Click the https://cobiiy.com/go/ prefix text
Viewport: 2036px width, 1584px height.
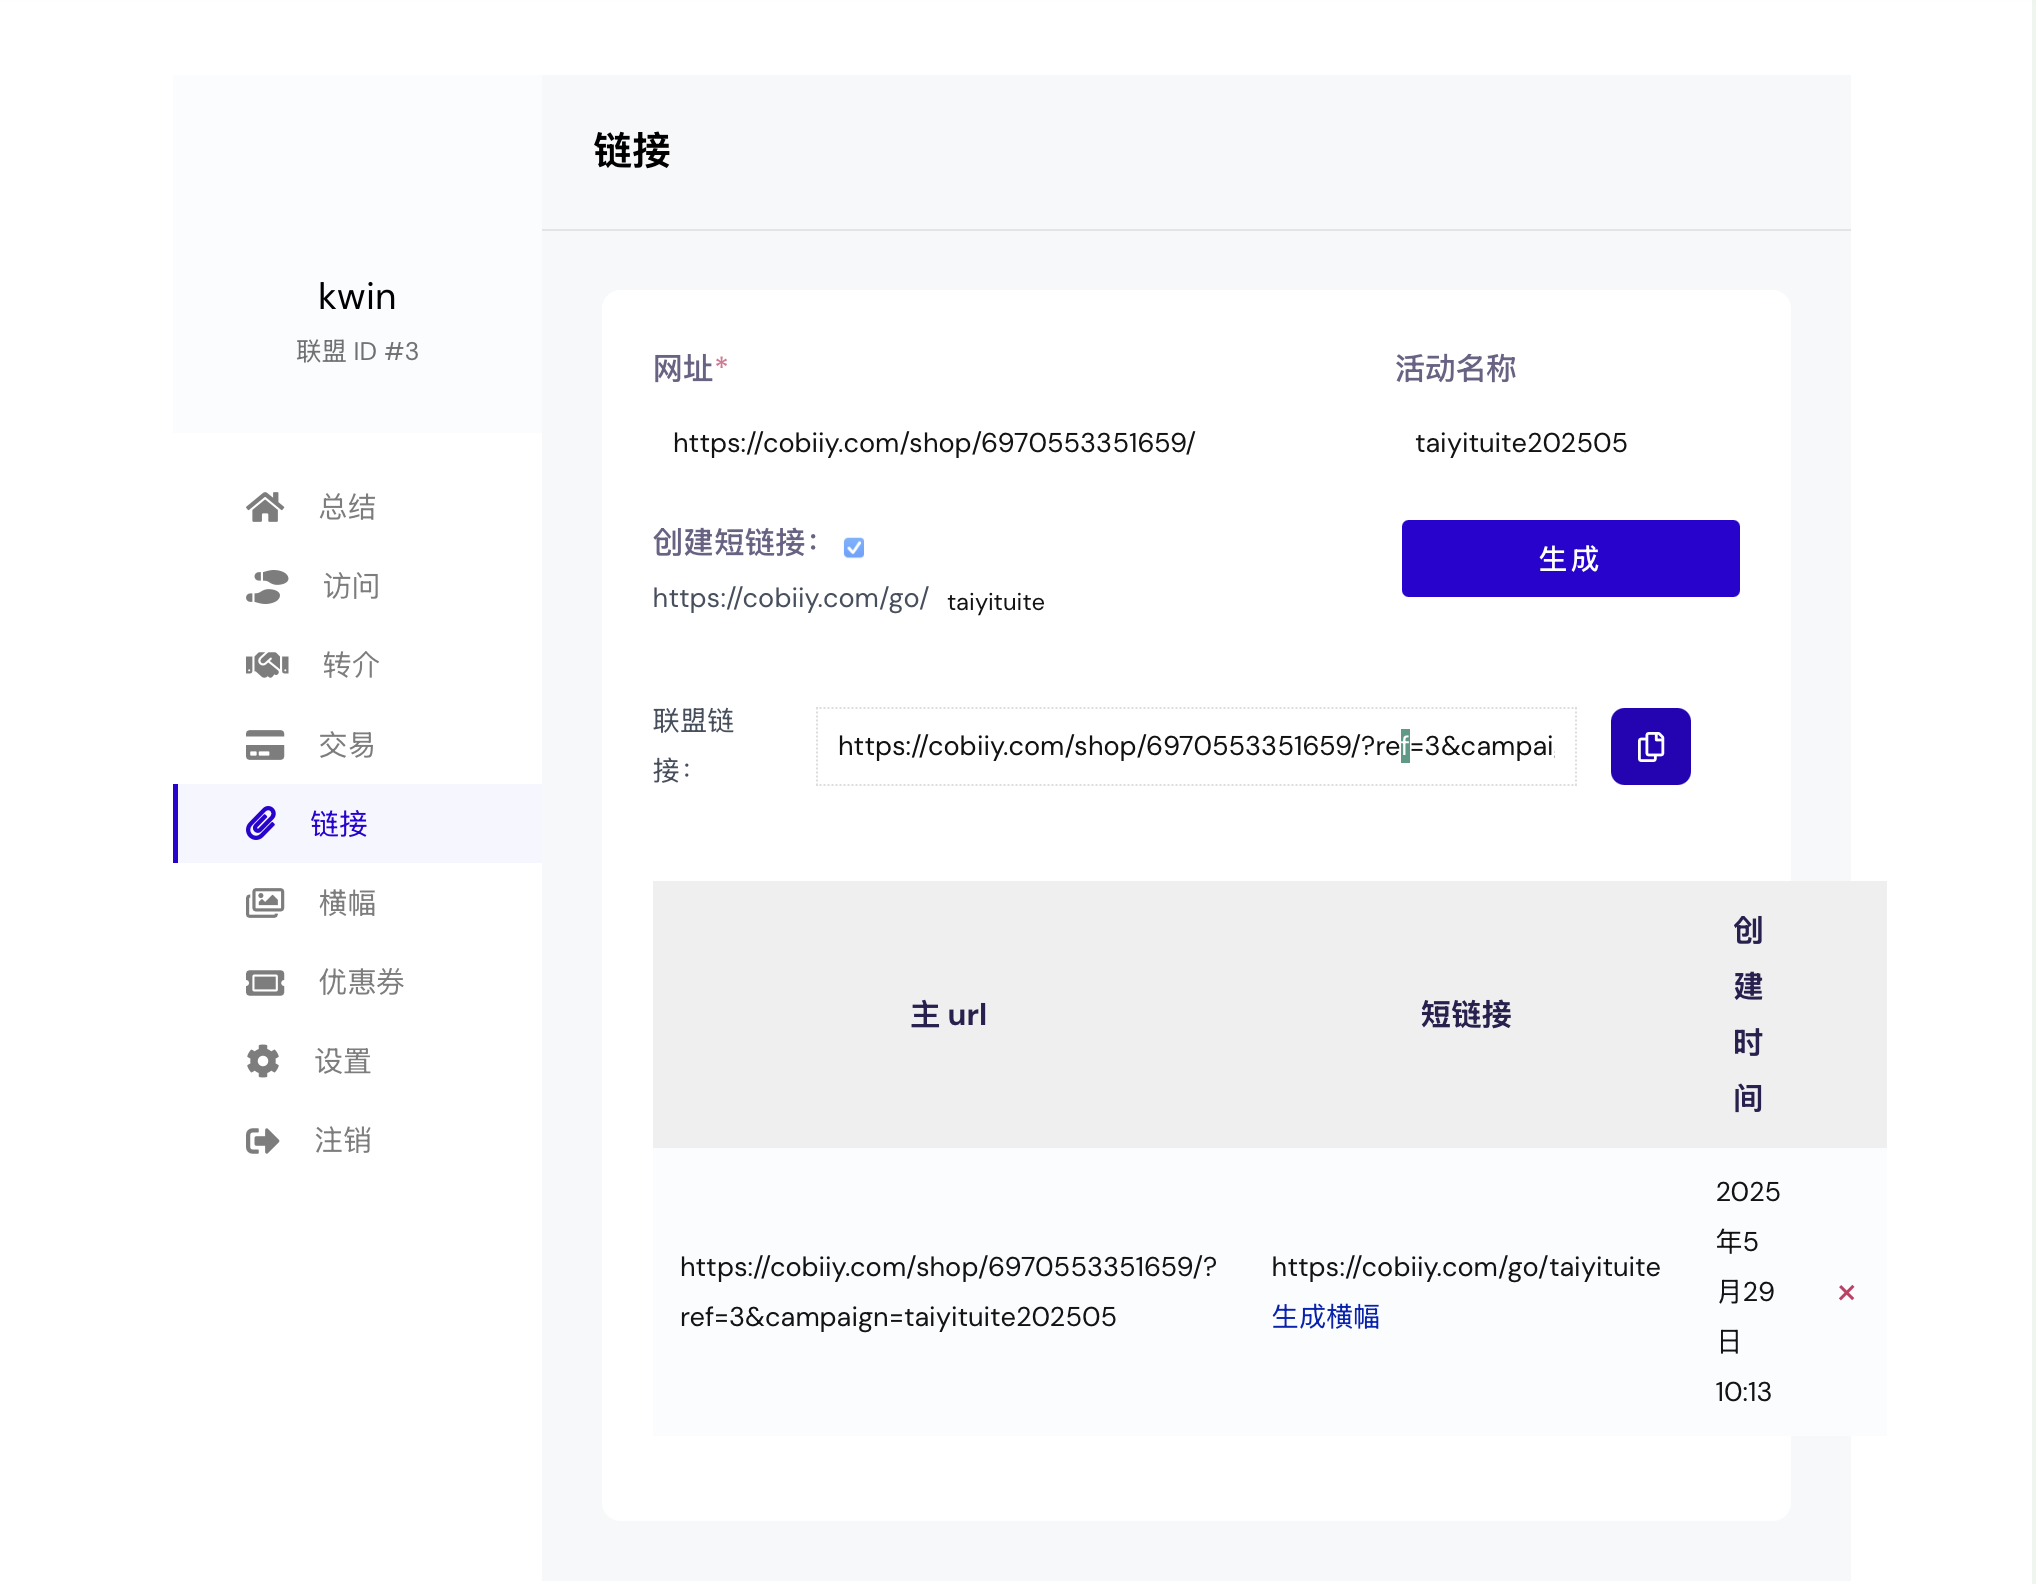pyautogui.click(x=790, y=598)
